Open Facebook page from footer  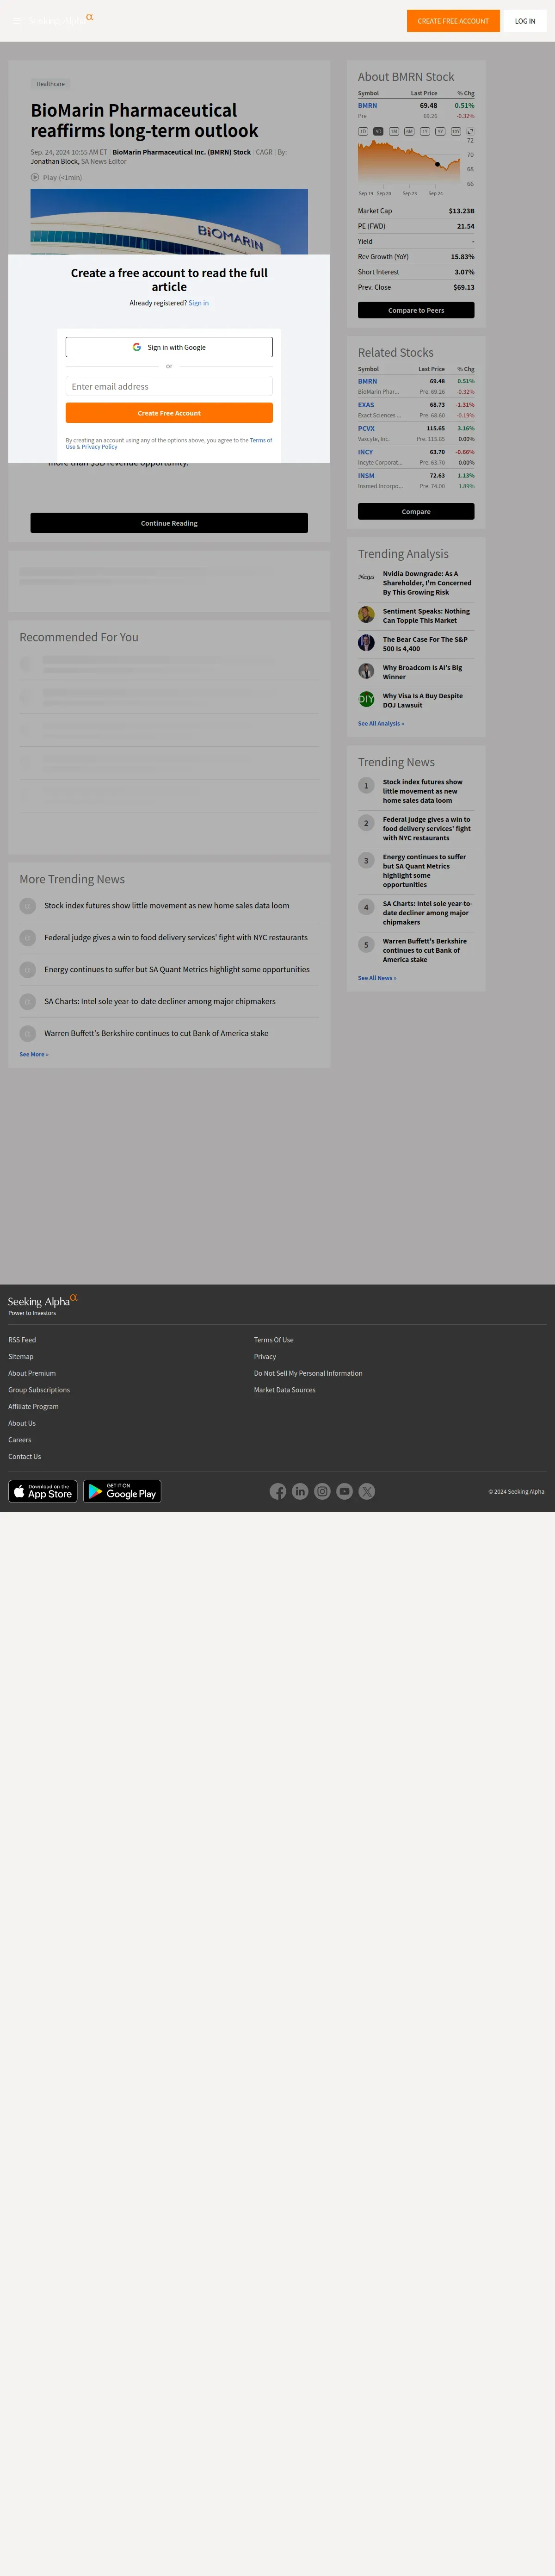tap(278, 1492)
